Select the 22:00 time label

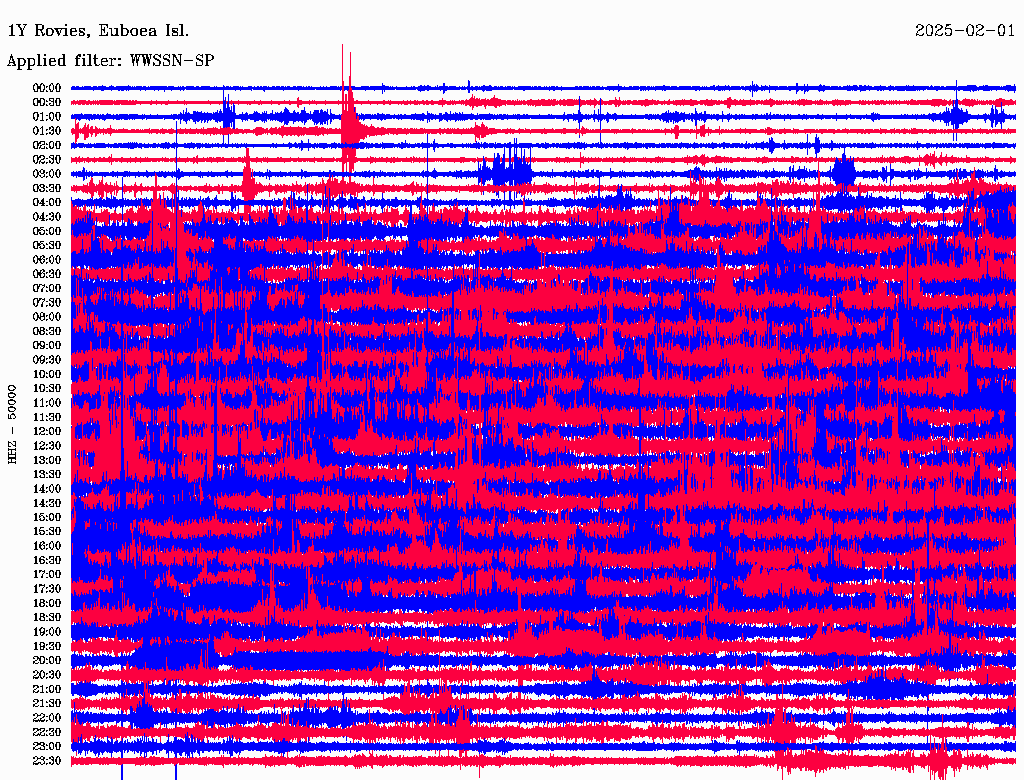[x=47, y=717]
